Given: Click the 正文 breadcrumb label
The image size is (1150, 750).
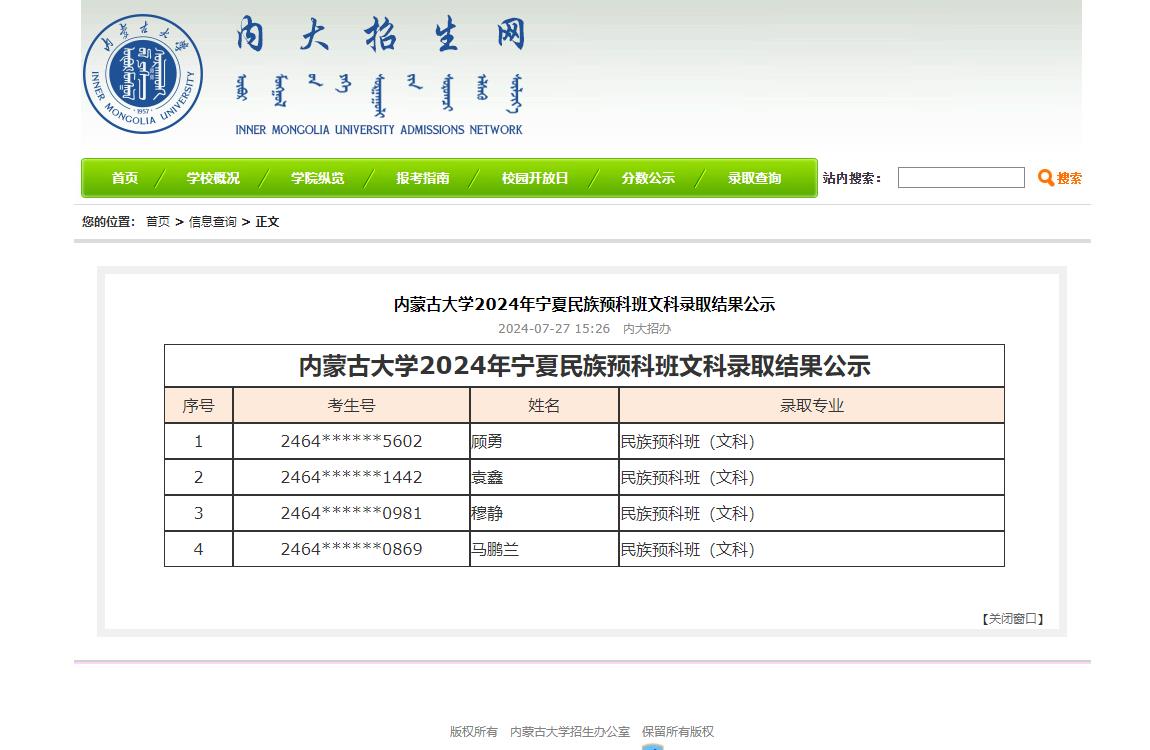Looking at the screenshot, I should click(x=267, y=221).
